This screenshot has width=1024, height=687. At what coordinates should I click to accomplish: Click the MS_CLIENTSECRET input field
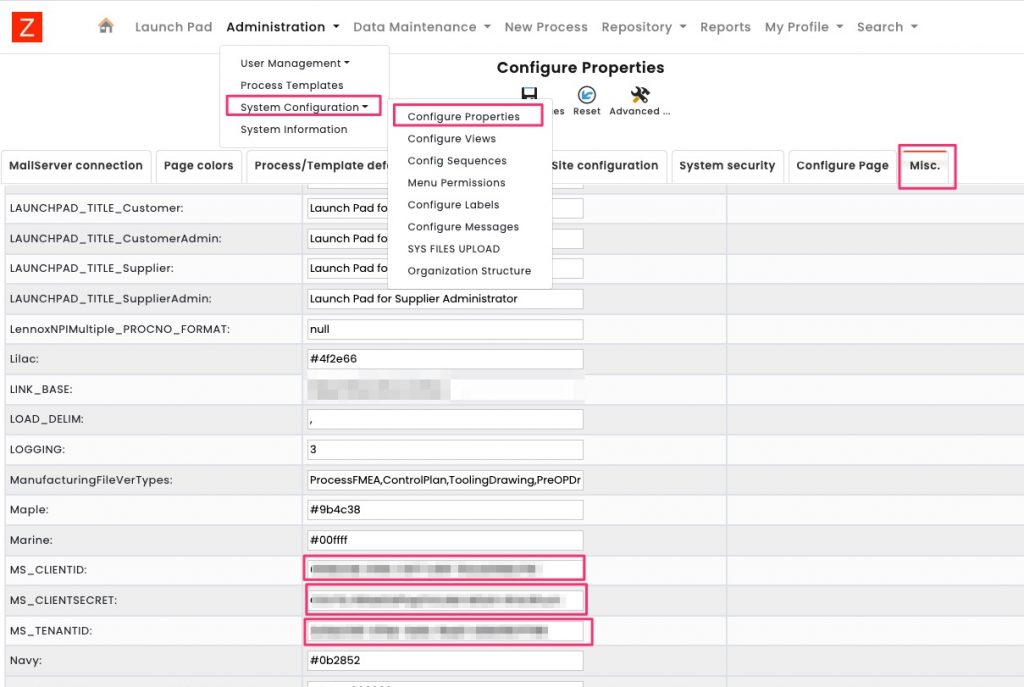click(445, 600)
